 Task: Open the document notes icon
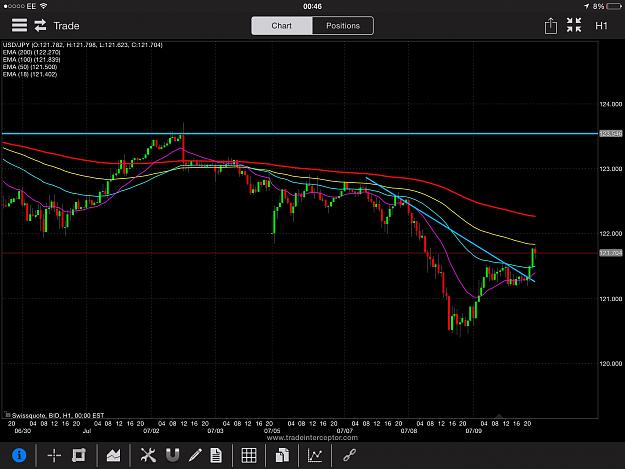pos(216,455)
